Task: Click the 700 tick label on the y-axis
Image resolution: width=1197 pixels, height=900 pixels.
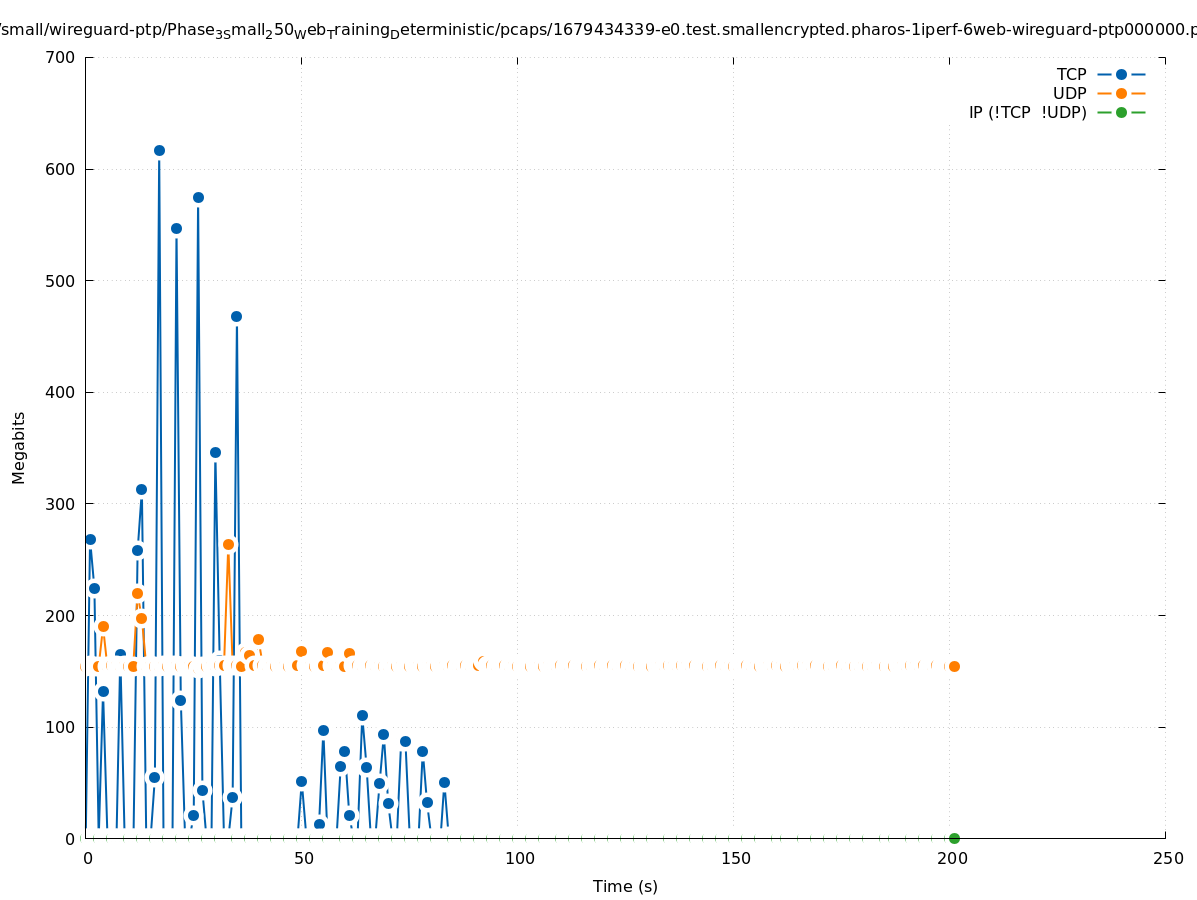Action: (x=61, y=57)
